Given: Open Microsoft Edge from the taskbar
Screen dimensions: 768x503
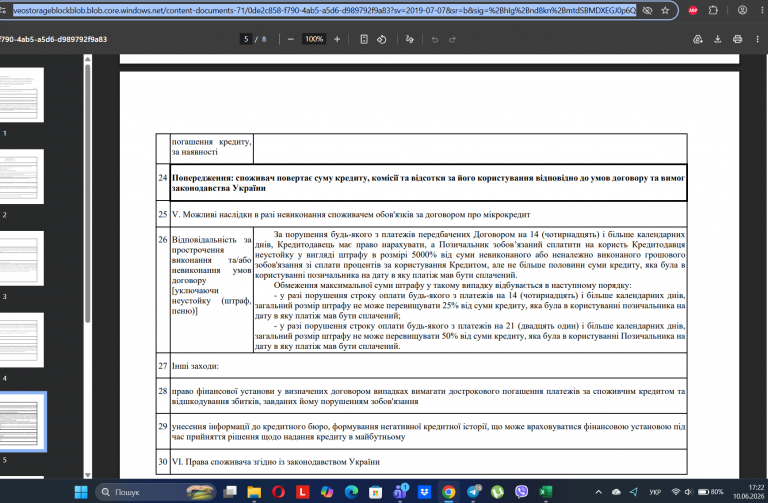Looking at the screenshot, I should tap(351, 492).
